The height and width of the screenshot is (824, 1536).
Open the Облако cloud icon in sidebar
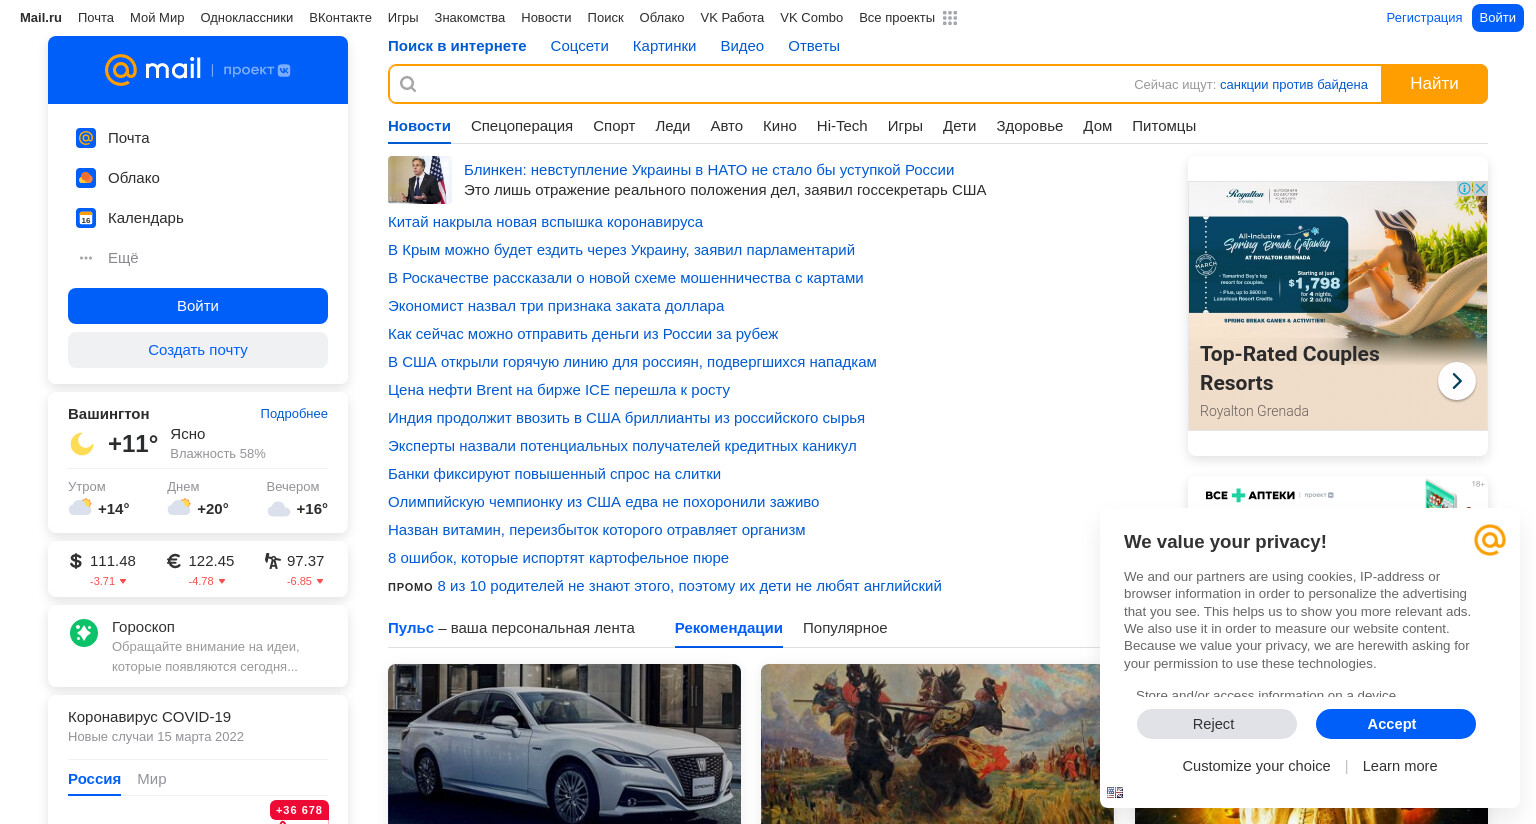point(86,178)
